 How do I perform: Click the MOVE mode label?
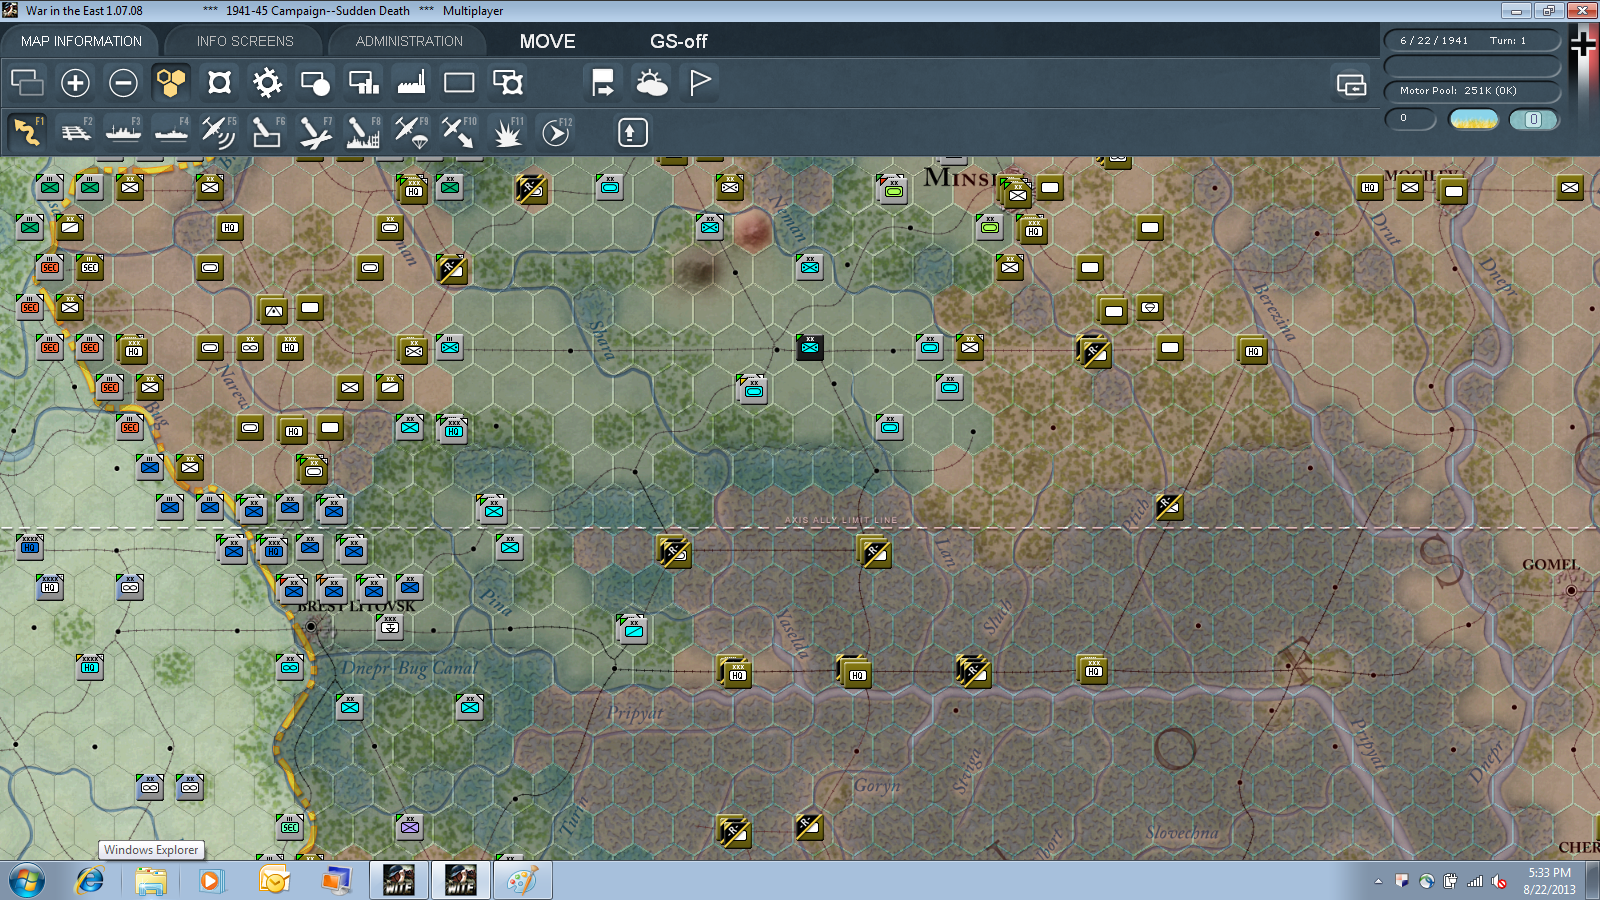click(x=547, y=41)
